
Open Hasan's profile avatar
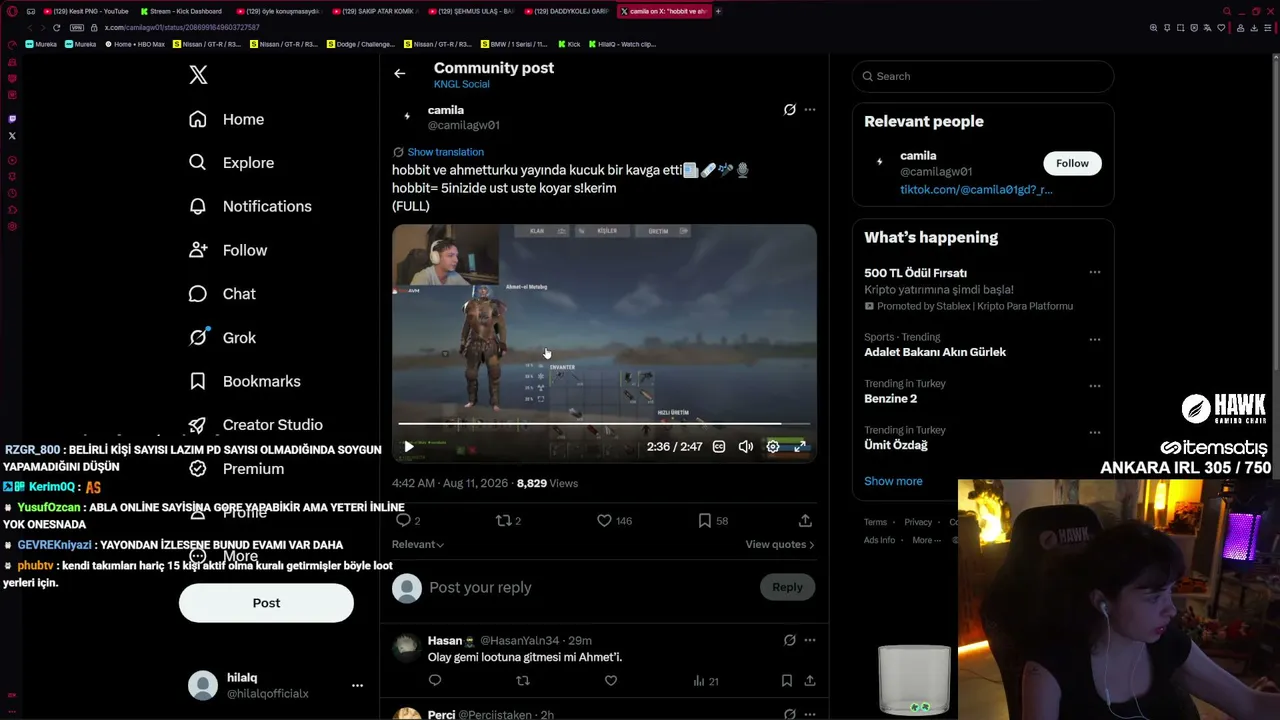click(406, 647)
